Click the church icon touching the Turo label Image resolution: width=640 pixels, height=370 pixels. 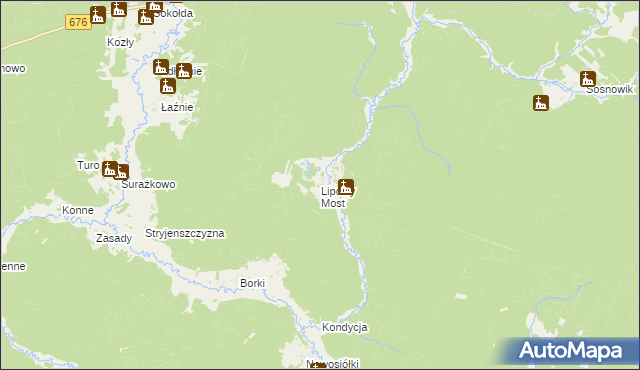point(109,169)
